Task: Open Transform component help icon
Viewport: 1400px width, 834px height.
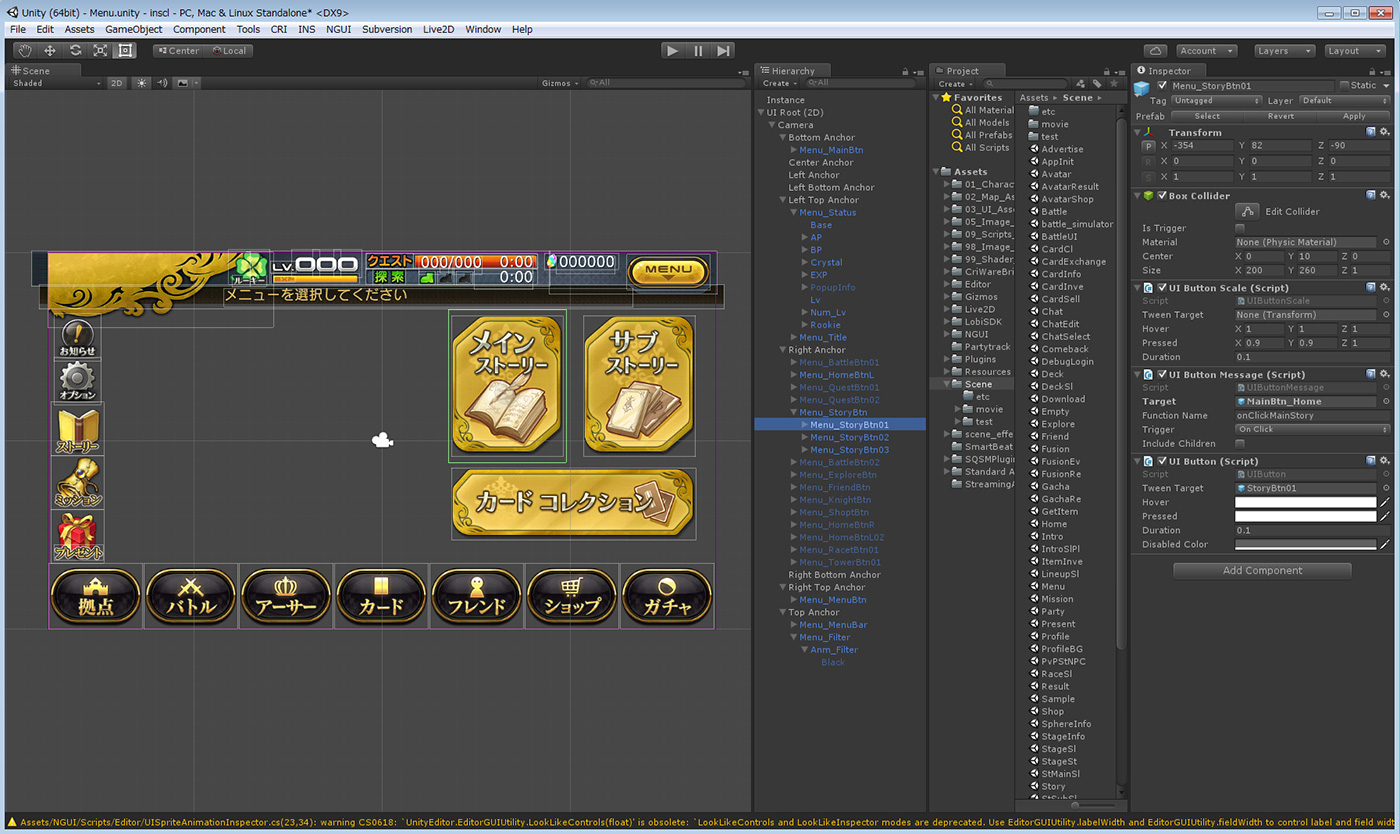Action: (x=1371, y=132)
